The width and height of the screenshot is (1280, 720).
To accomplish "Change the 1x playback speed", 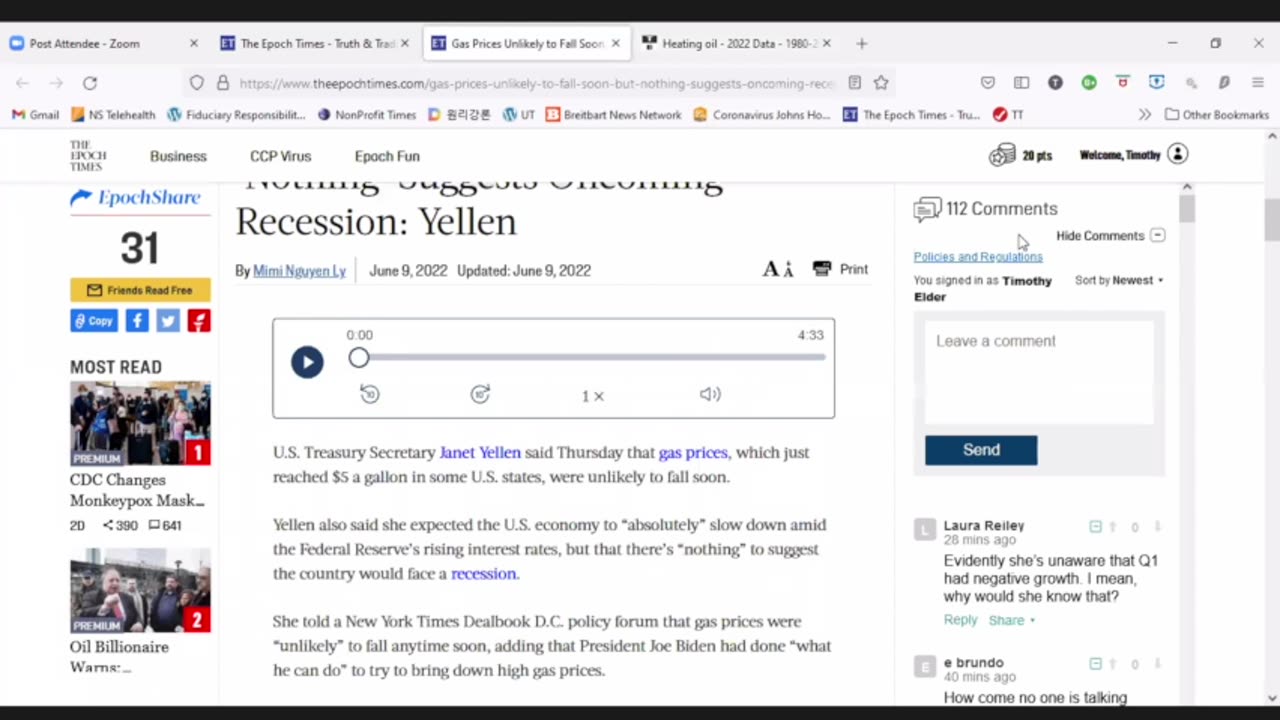I will pyautogui.click(x=593, y=396).
